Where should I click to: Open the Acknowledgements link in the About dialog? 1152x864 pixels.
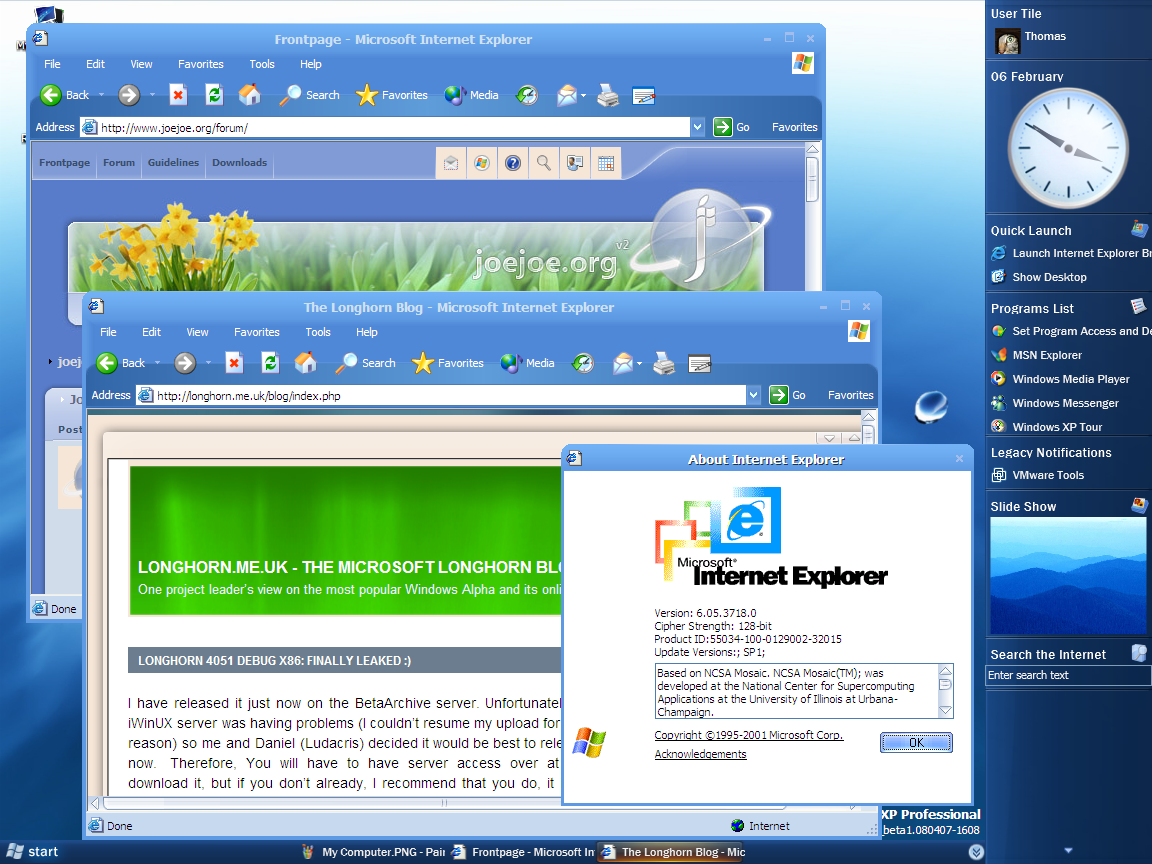700,754
